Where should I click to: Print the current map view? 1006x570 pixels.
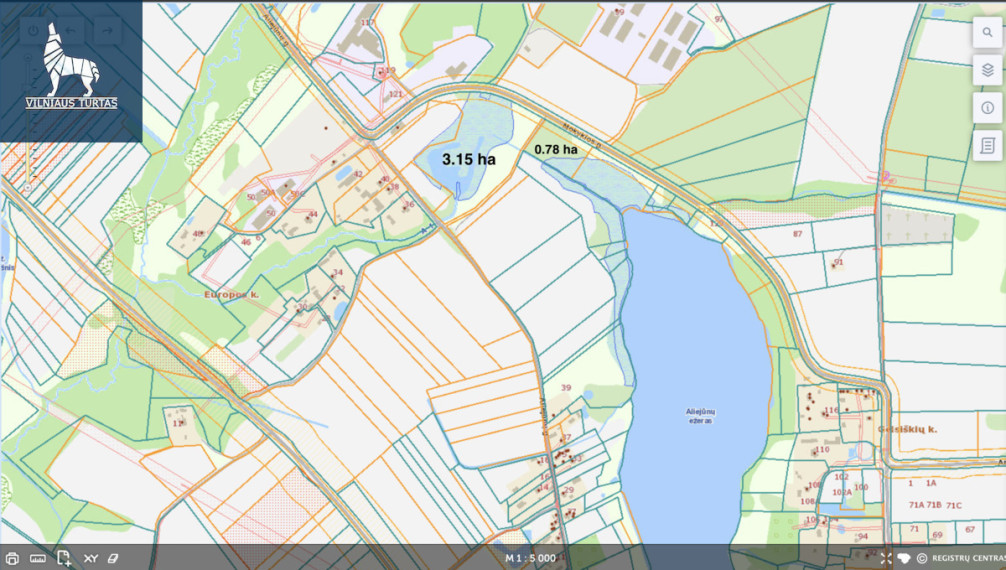(12, 558)
